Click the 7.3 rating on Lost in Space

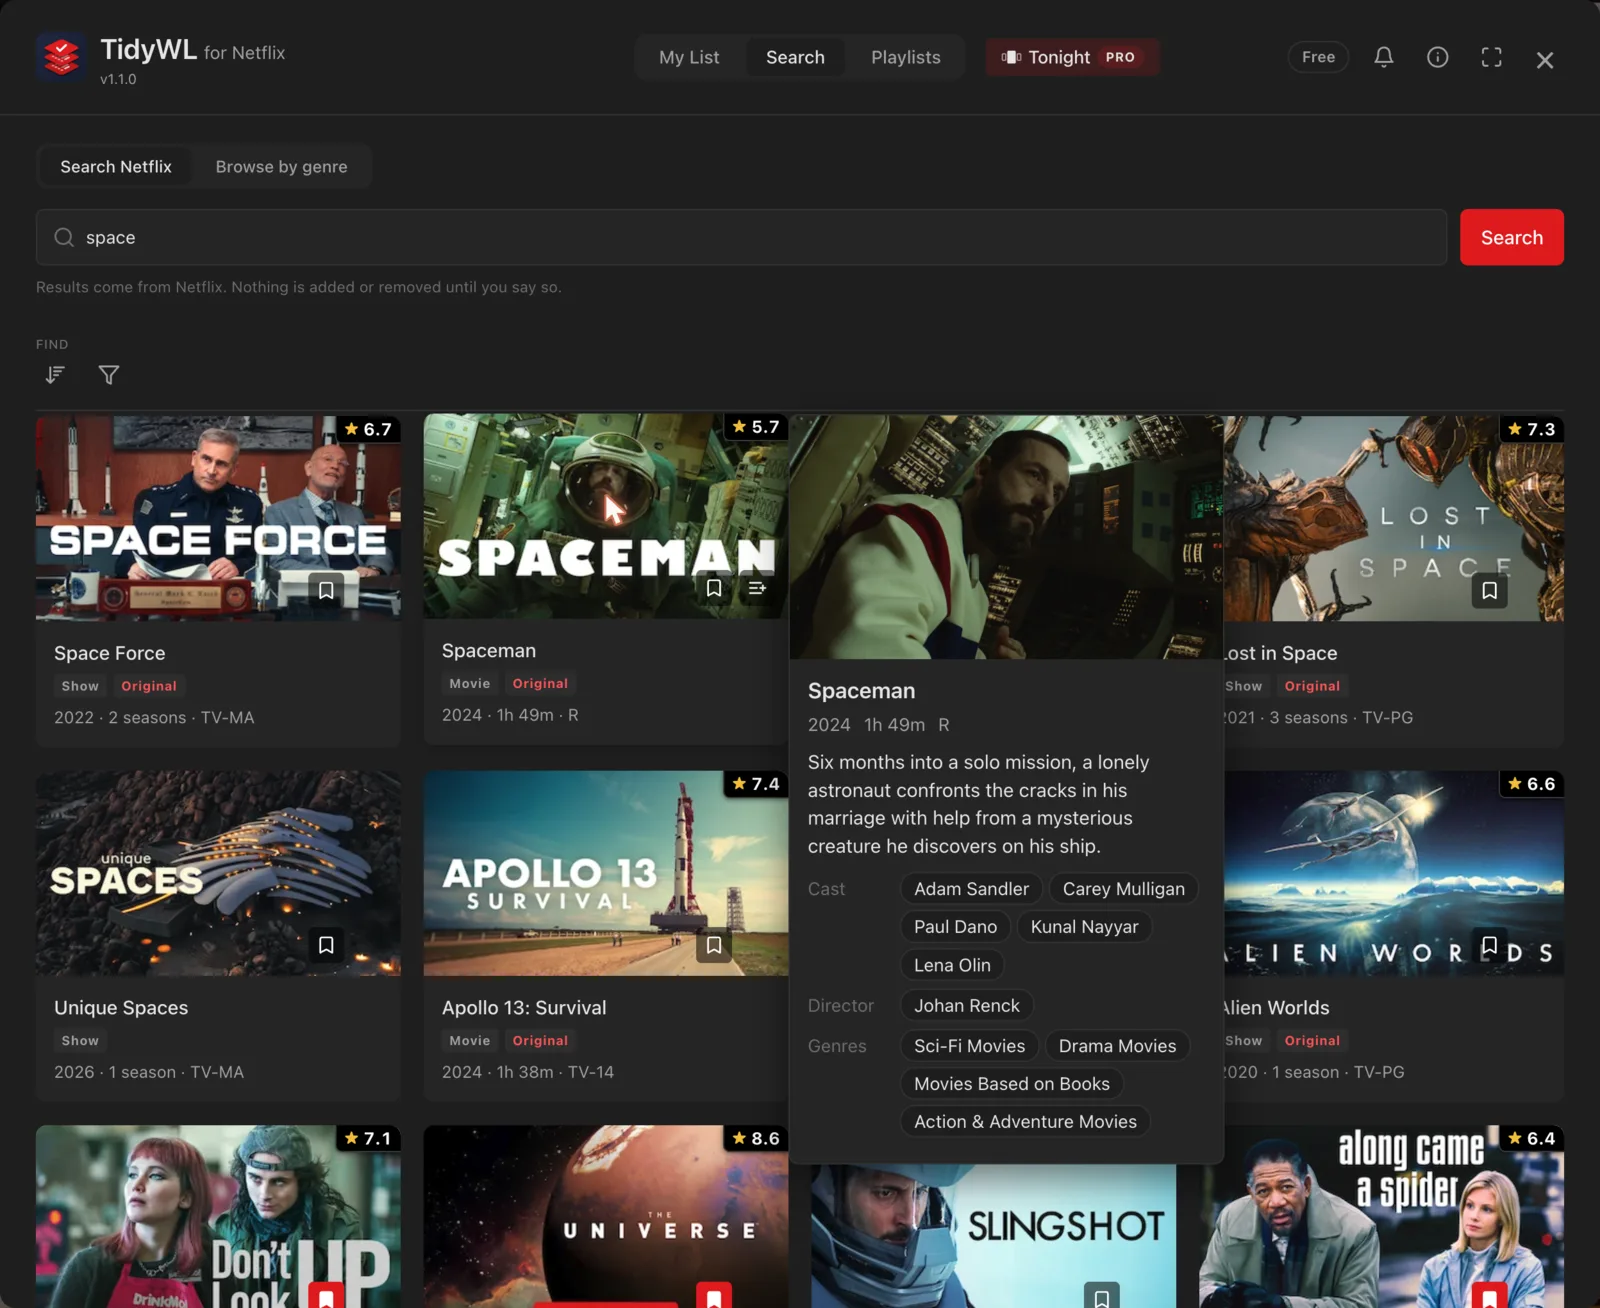1531,429
